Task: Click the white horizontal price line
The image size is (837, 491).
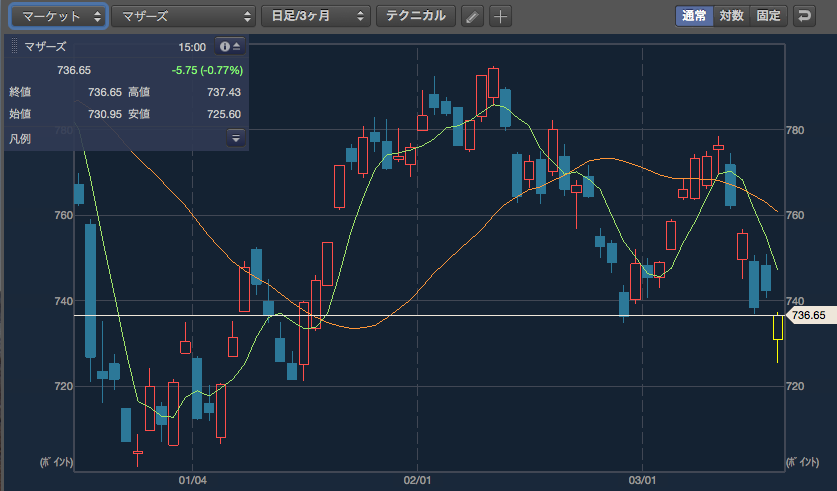Action: [427, 315]
